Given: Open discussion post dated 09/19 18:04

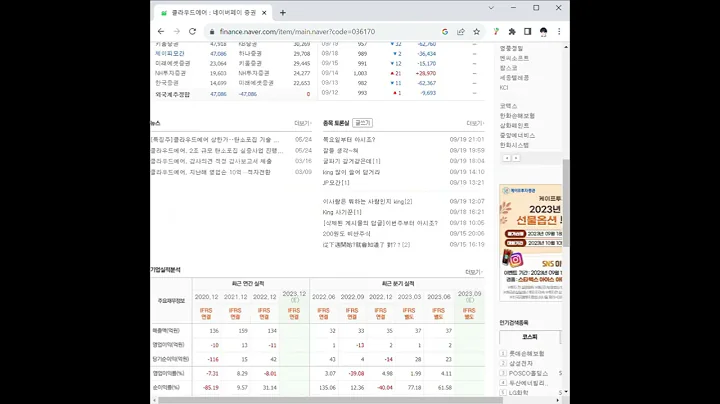Looking at the screenshot, I should (x=352, y=161).
